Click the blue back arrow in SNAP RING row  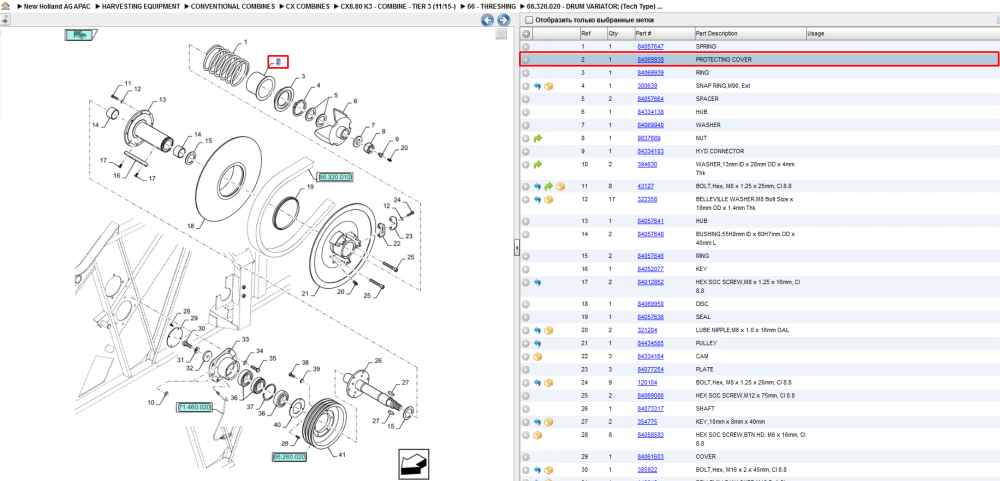(x=538, y=86)
